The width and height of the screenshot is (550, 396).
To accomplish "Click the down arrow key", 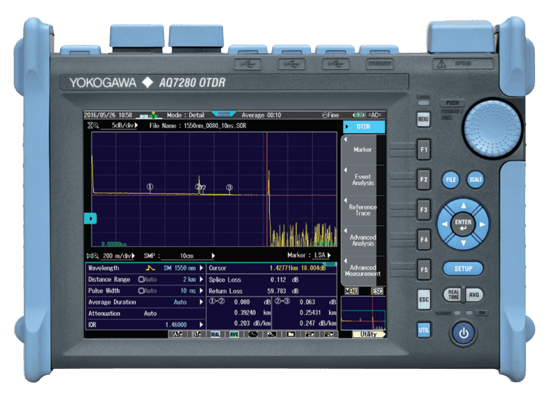I will point(463,243).
